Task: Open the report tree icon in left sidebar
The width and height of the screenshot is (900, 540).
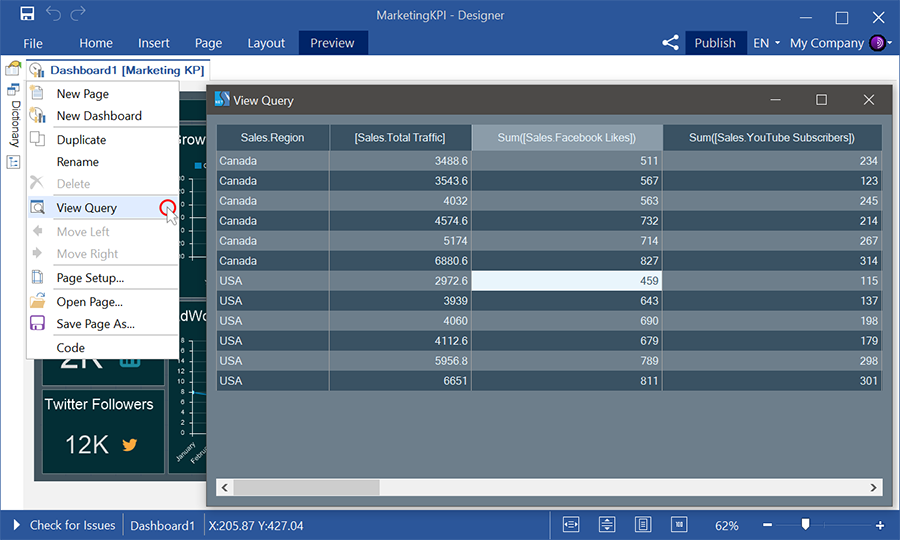Action: tap(14, 163)
